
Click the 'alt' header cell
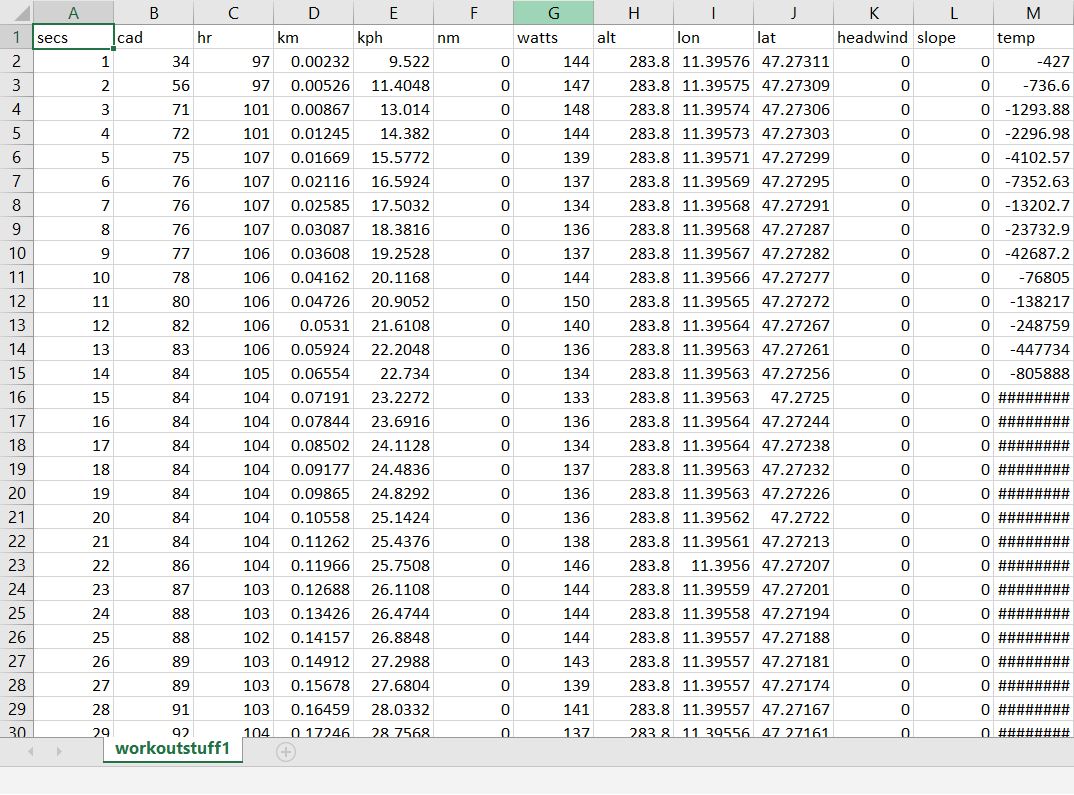coord(634,37)
